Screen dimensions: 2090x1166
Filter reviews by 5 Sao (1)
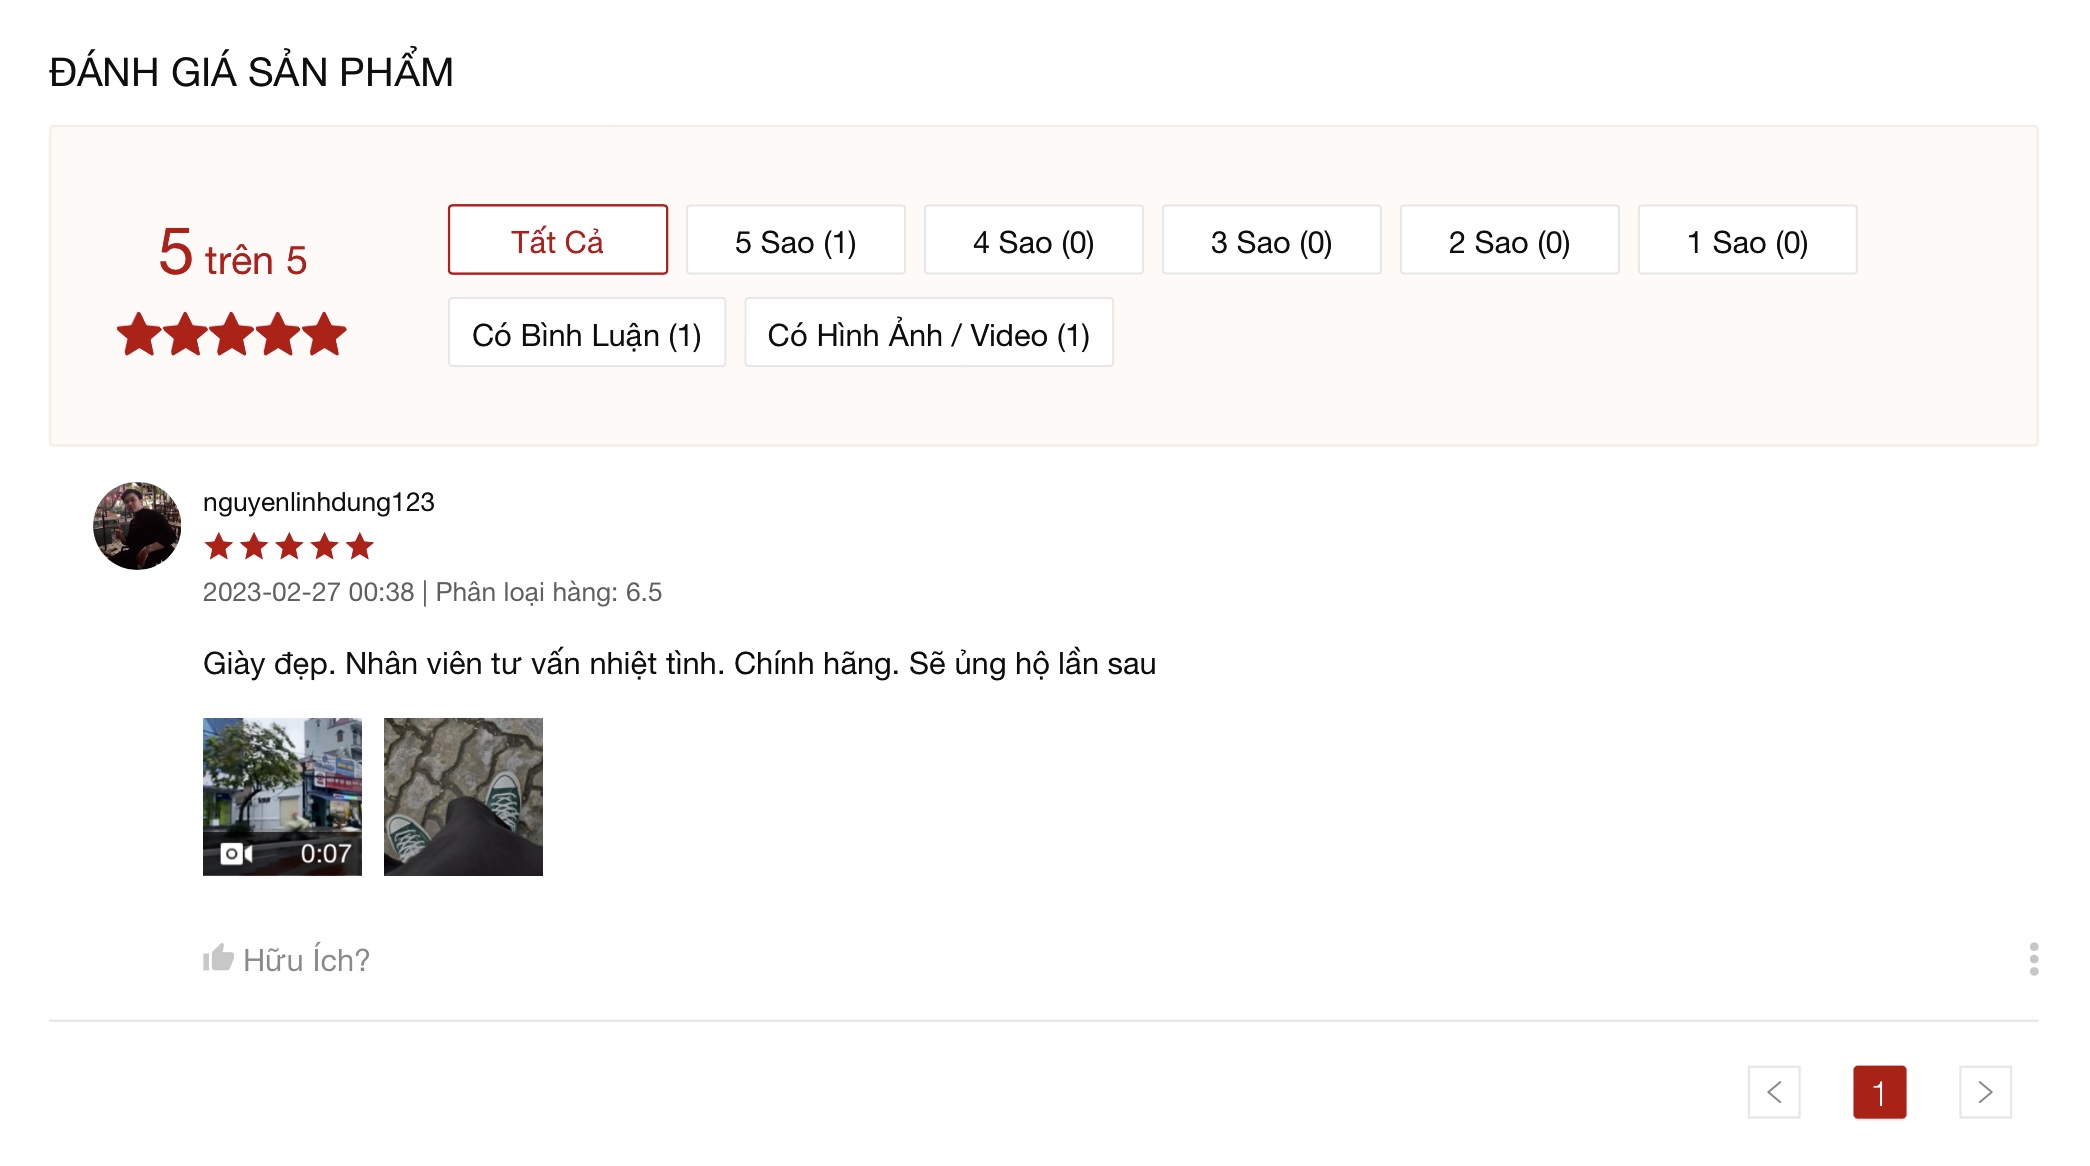coord(796,240)
